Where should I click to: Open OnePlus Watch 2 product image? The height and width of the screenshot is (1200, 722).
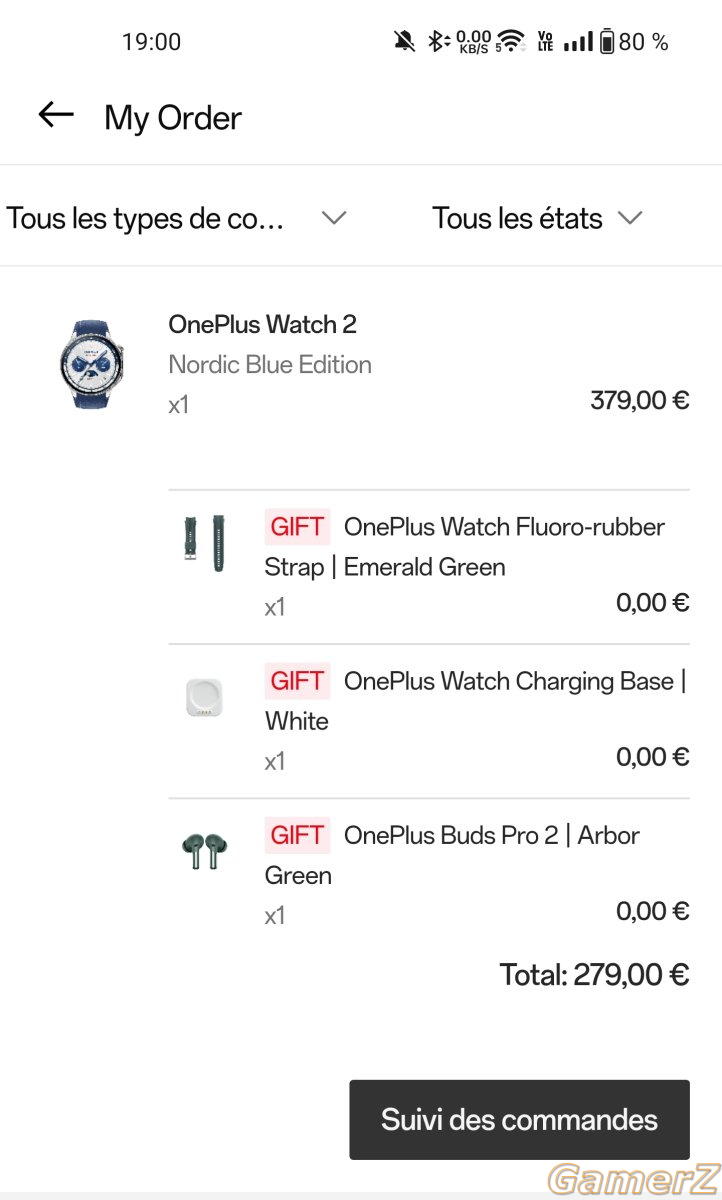pyautogui.click(x=92, y=364)
